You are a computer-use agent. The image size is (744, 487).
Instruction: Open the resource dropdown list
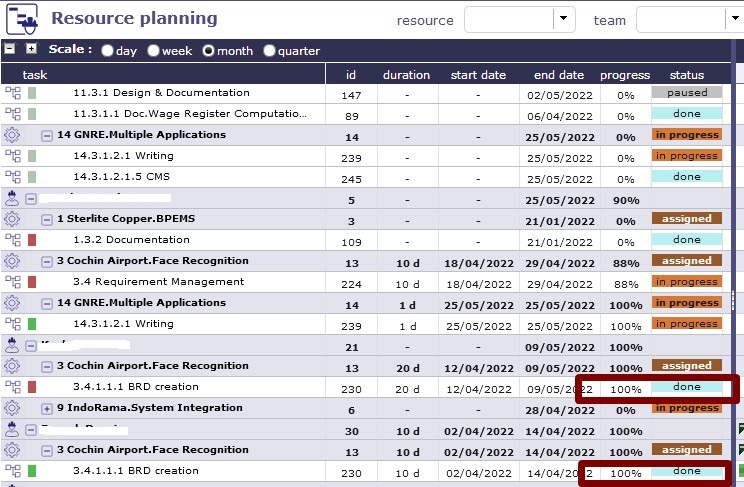click(565, 19)
